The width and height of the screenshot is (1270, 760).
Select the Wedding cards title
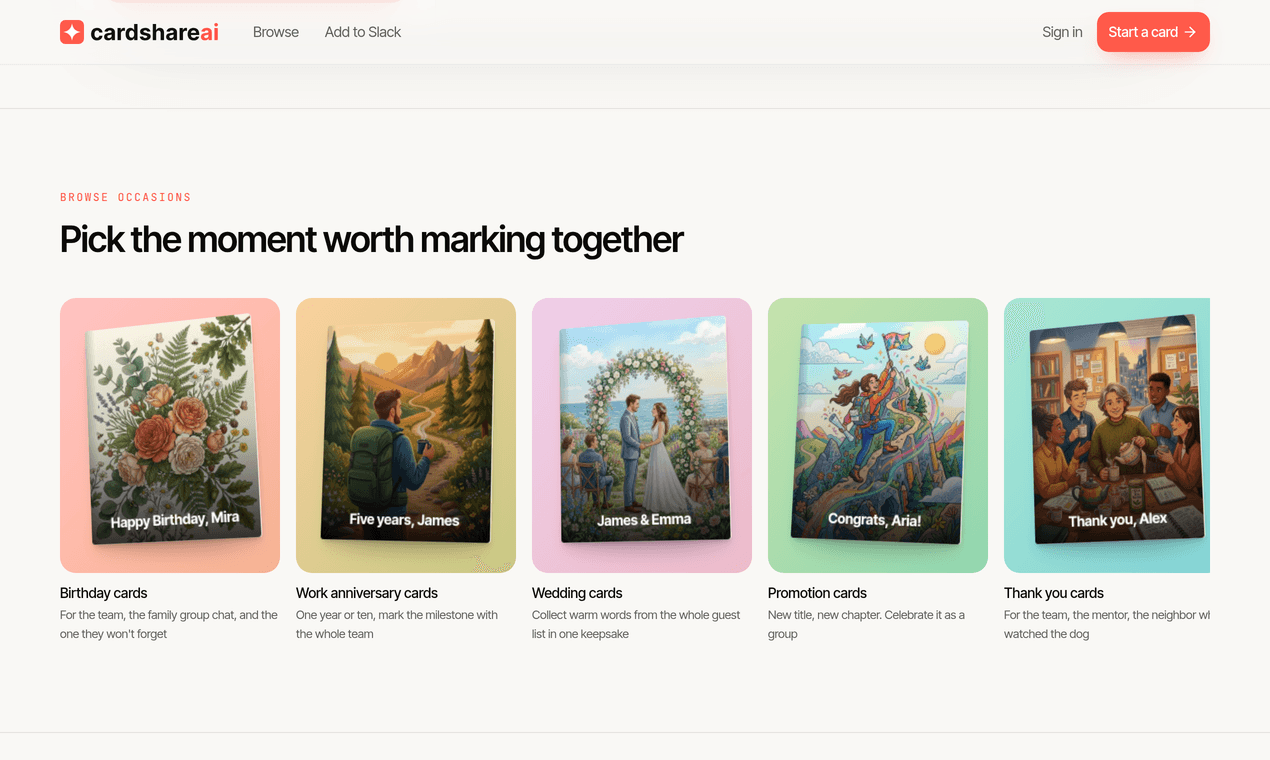(577, 593)
